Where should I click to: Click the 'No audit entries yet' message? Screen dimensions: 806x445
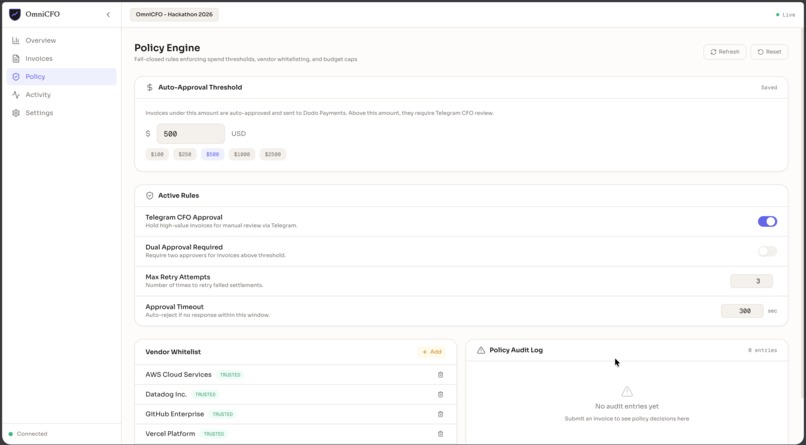[x=627, y=406]
